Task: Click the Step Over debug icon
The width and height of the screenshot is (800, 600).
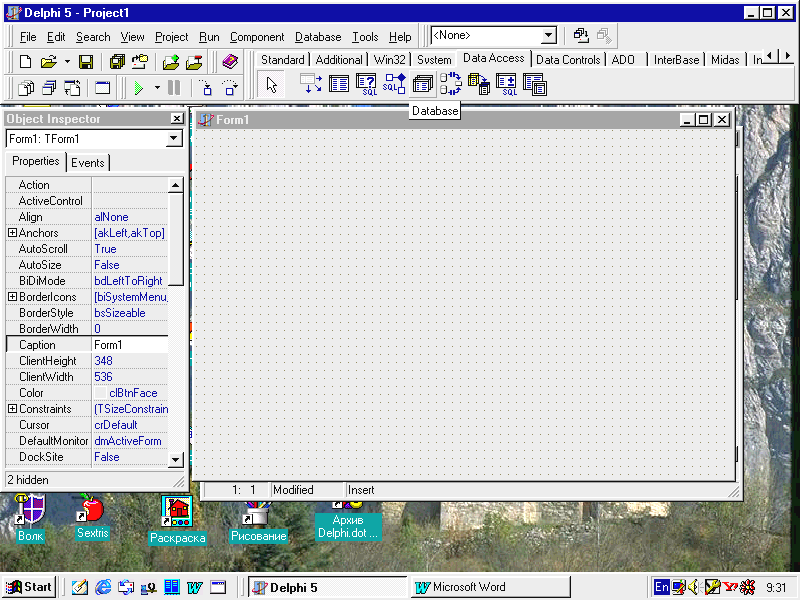Action: [230, 88]
